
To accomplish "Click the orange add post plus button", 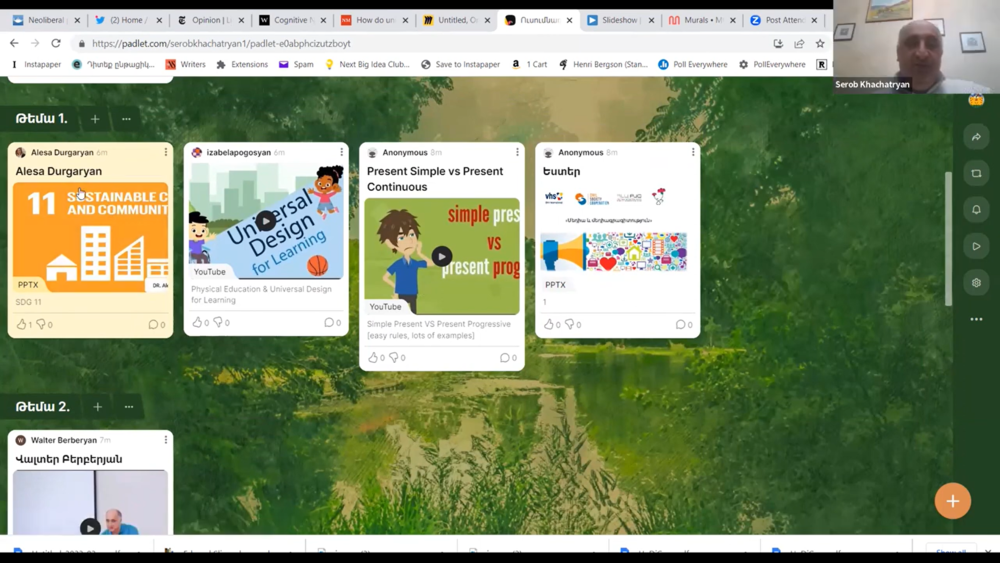I will point(952,501).
